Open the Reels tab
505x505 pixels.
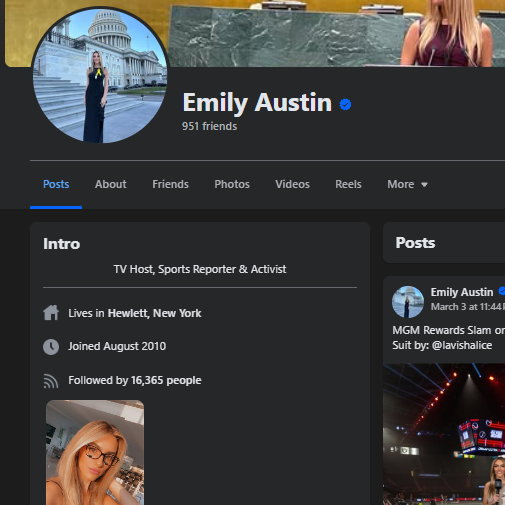pyautogui.click(x=348, y=184)
